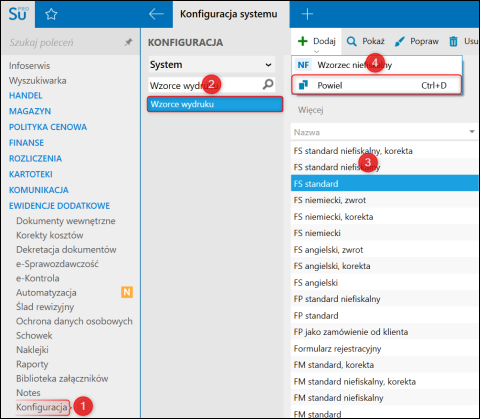
Task: Select row FP jako zamówienie od klienta
Action: tap(385, 332)
